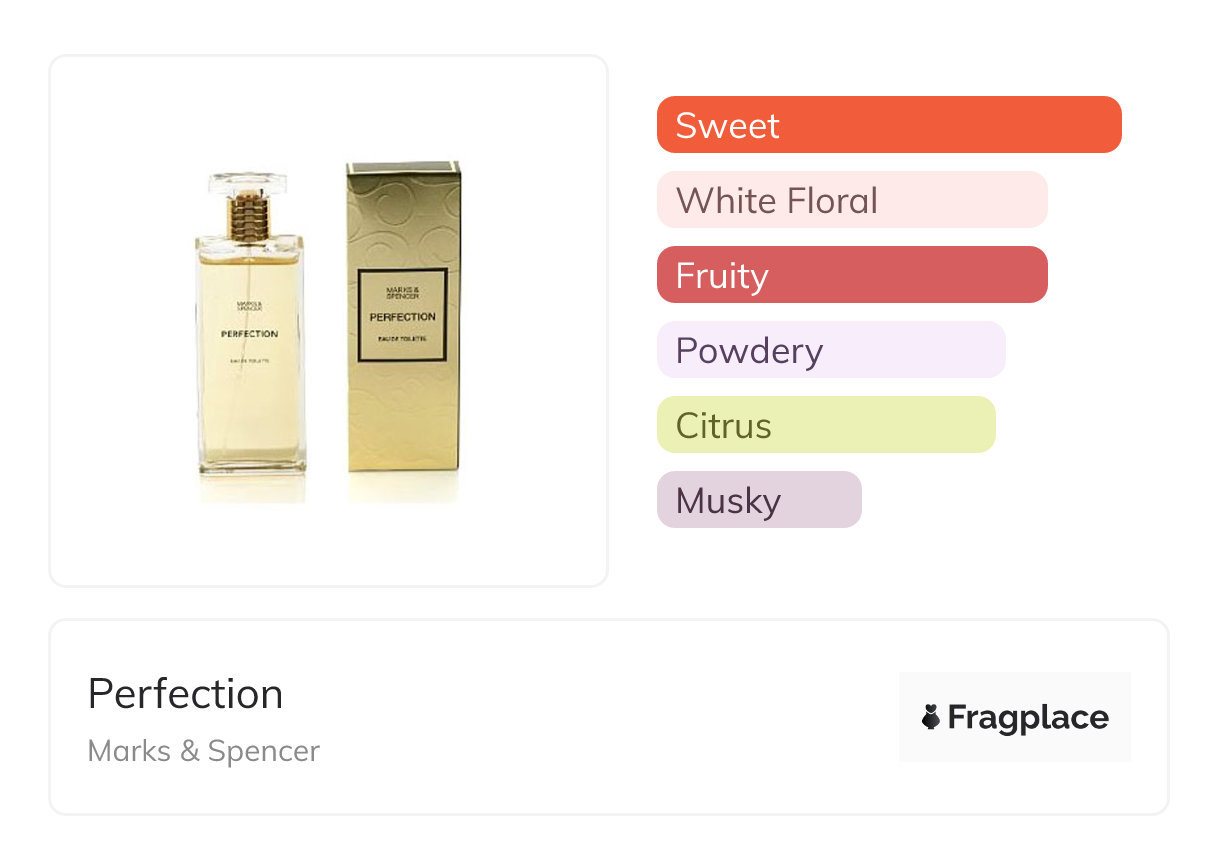This screenshot has width=1218, height=864.
Task: Choose the Powdery accord bar
Action: click(831, 350)
